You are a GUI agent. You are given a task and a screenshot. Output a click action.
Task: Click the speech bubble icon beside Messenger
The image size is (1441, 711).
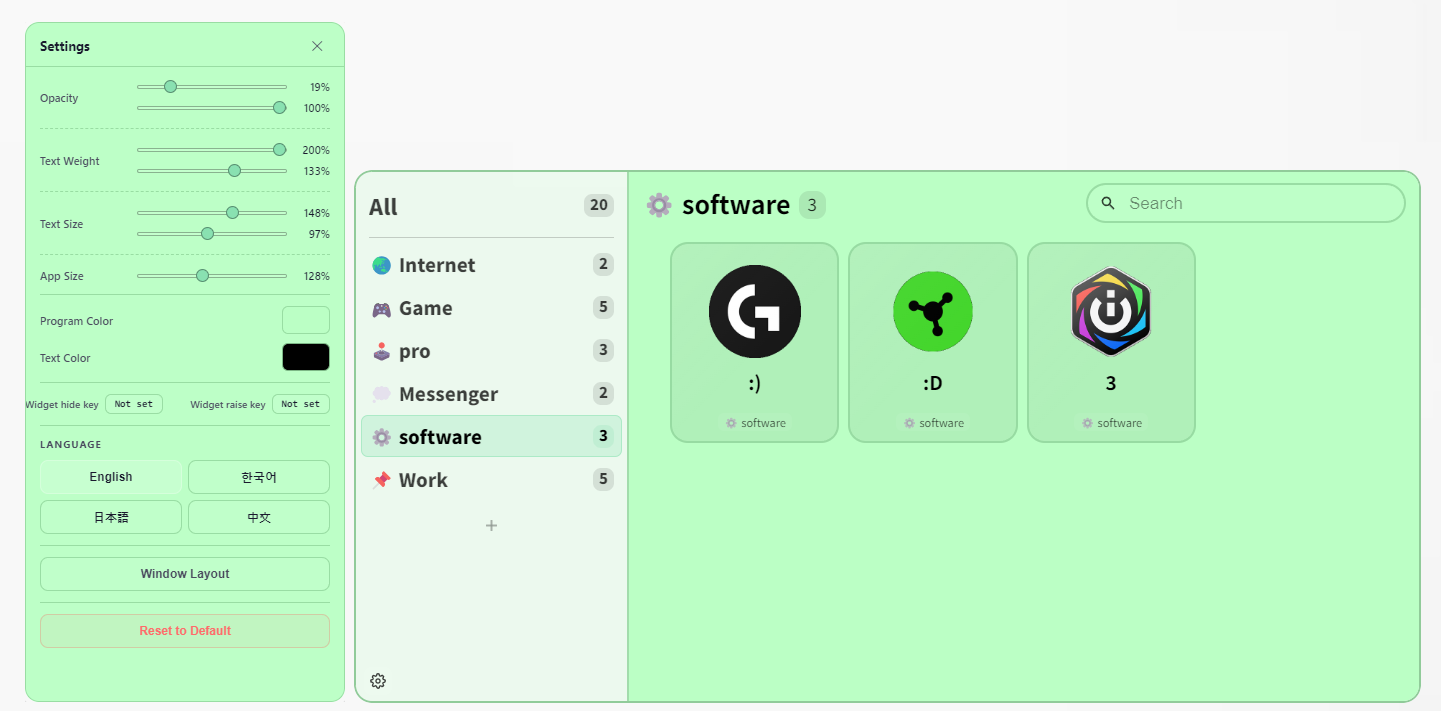coord(381,394)
